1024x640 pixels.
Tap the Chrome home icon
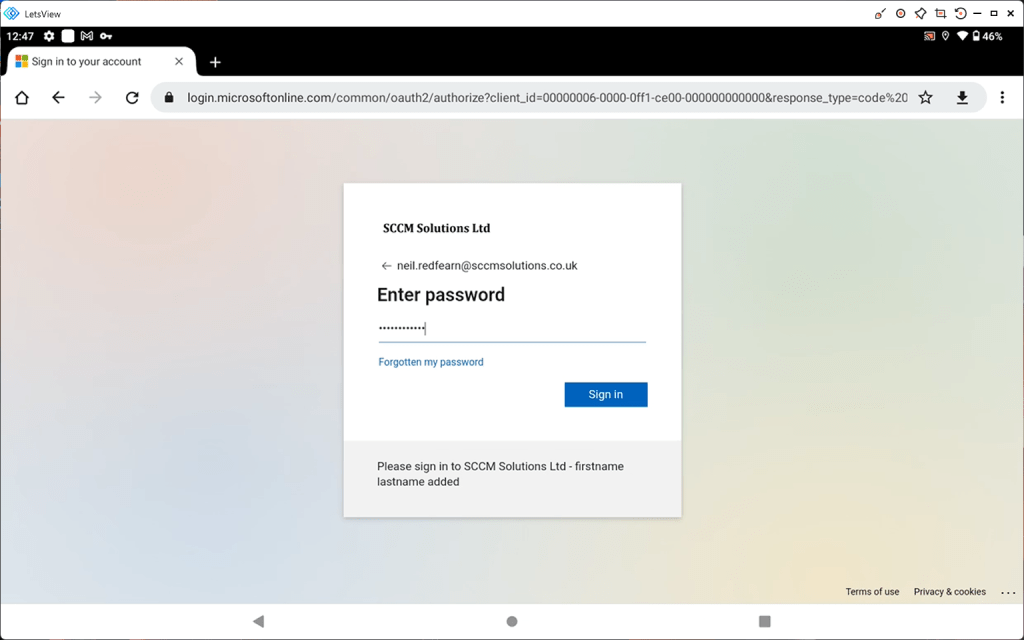22,98
